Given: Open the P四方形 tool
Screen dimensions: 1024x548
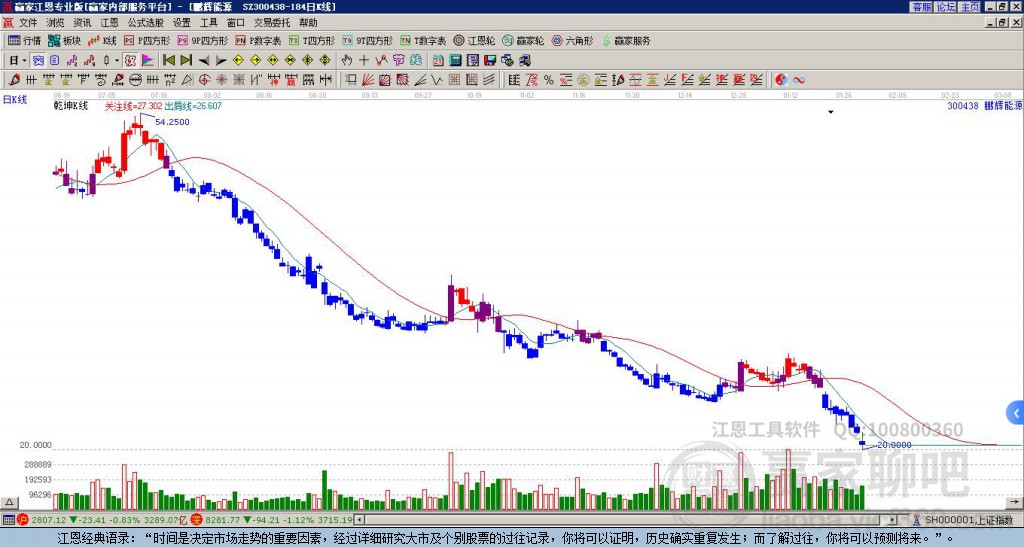Looking at the screenshot, I should [147, 40].
